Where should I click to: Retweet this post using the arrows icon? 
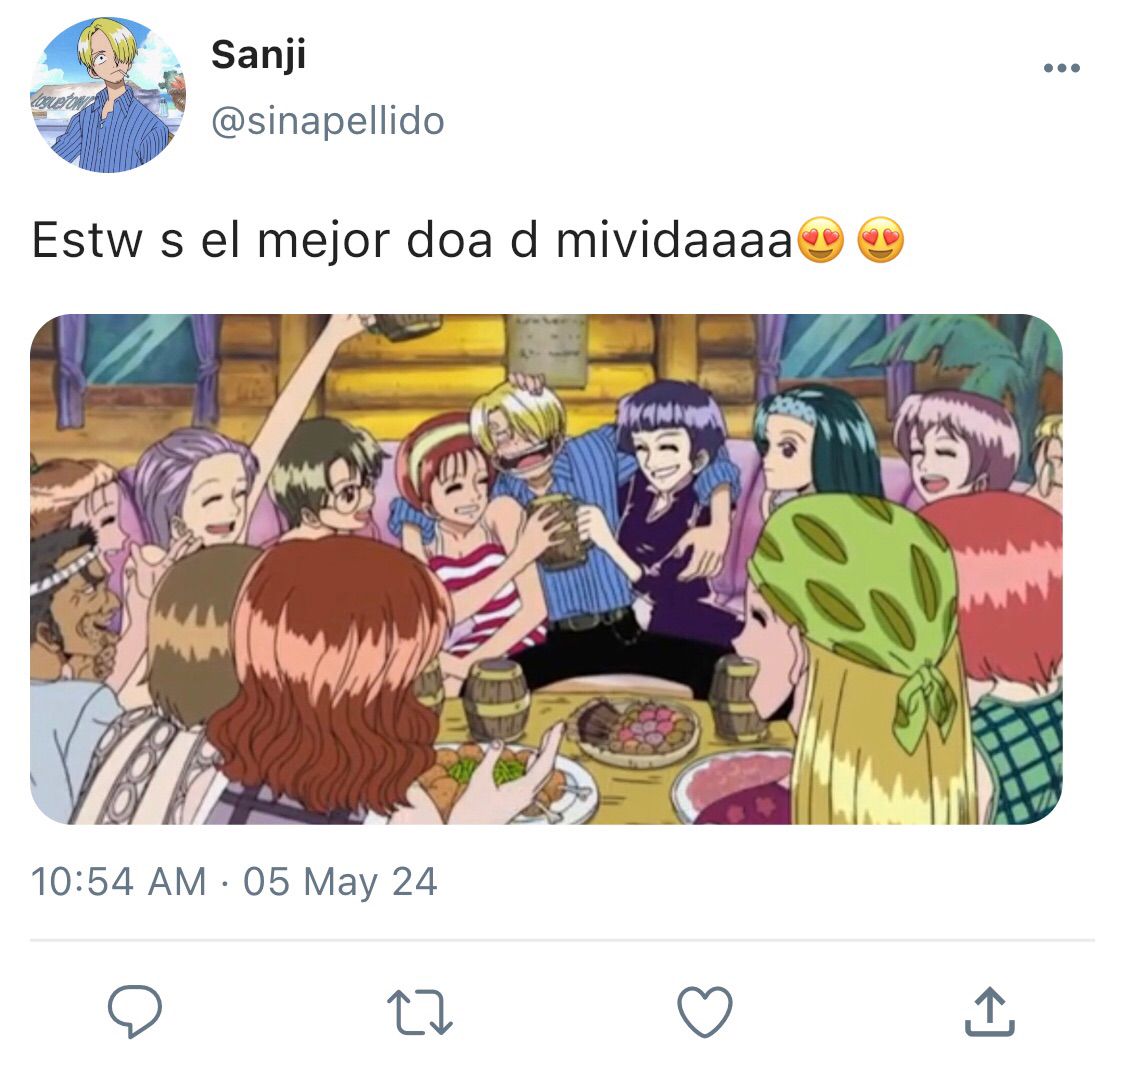(x=420, y=1012)
